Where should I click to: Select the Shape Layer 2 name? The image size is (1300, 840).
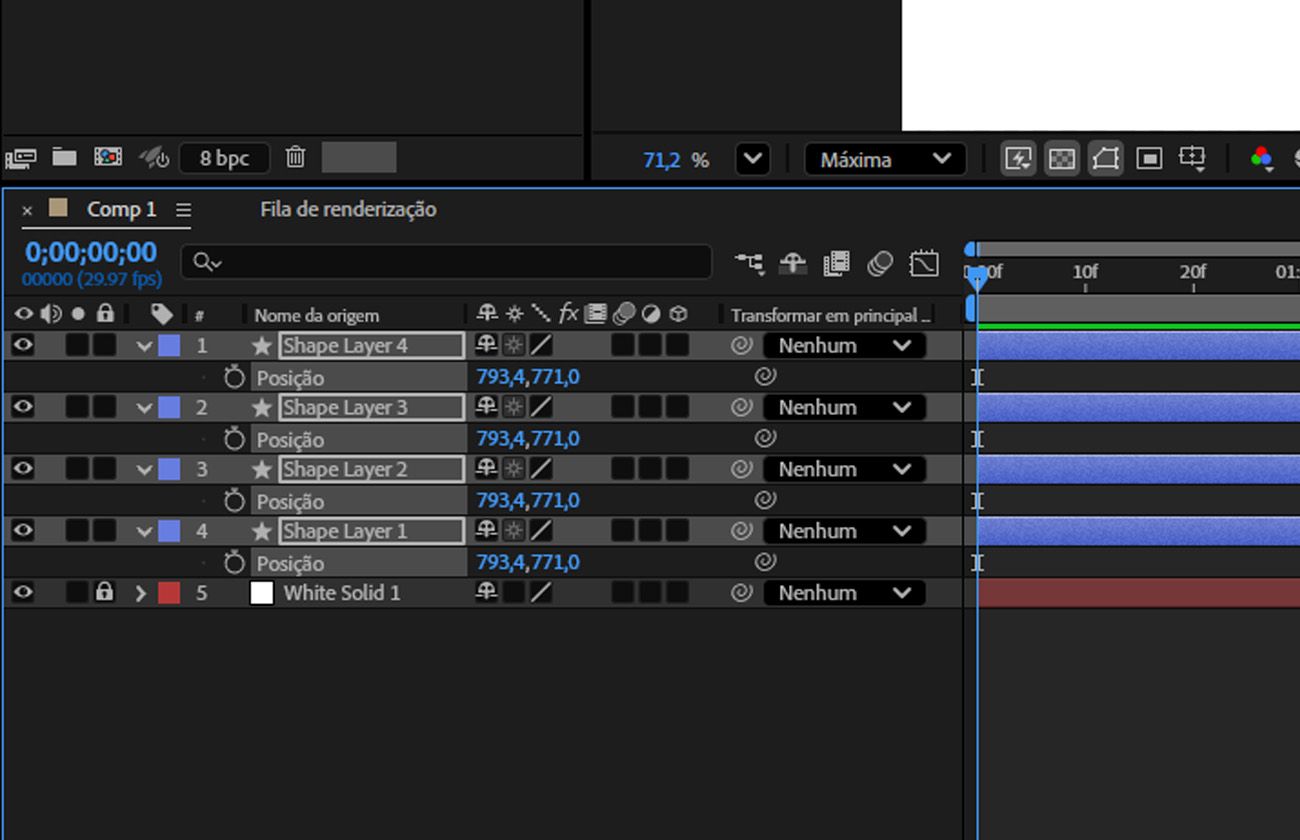click(371, 470)
